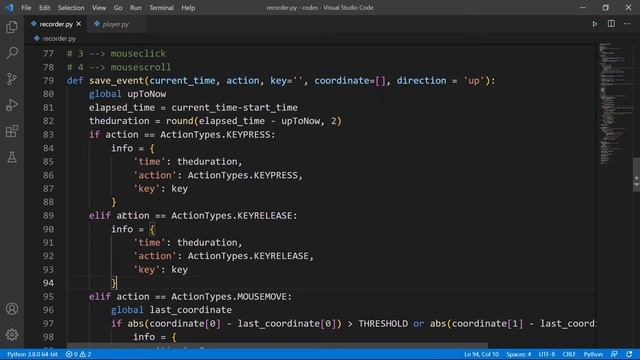The height and width of the screenshot is (360, 640).
Task: Click 'elapsed_time' on line 81
Action: (x=122, y=107)
